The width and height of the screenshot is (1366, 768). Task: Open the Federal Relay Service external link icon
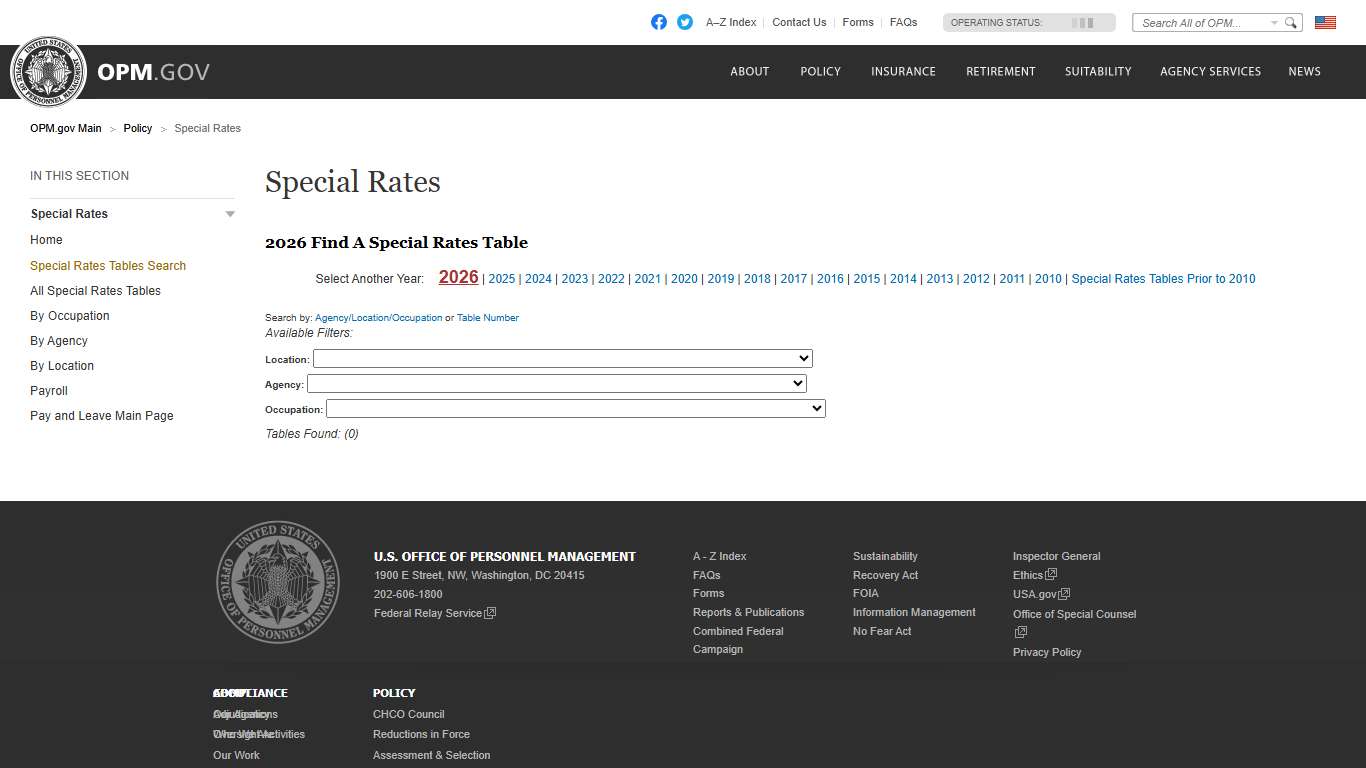(x=489, y=613)
